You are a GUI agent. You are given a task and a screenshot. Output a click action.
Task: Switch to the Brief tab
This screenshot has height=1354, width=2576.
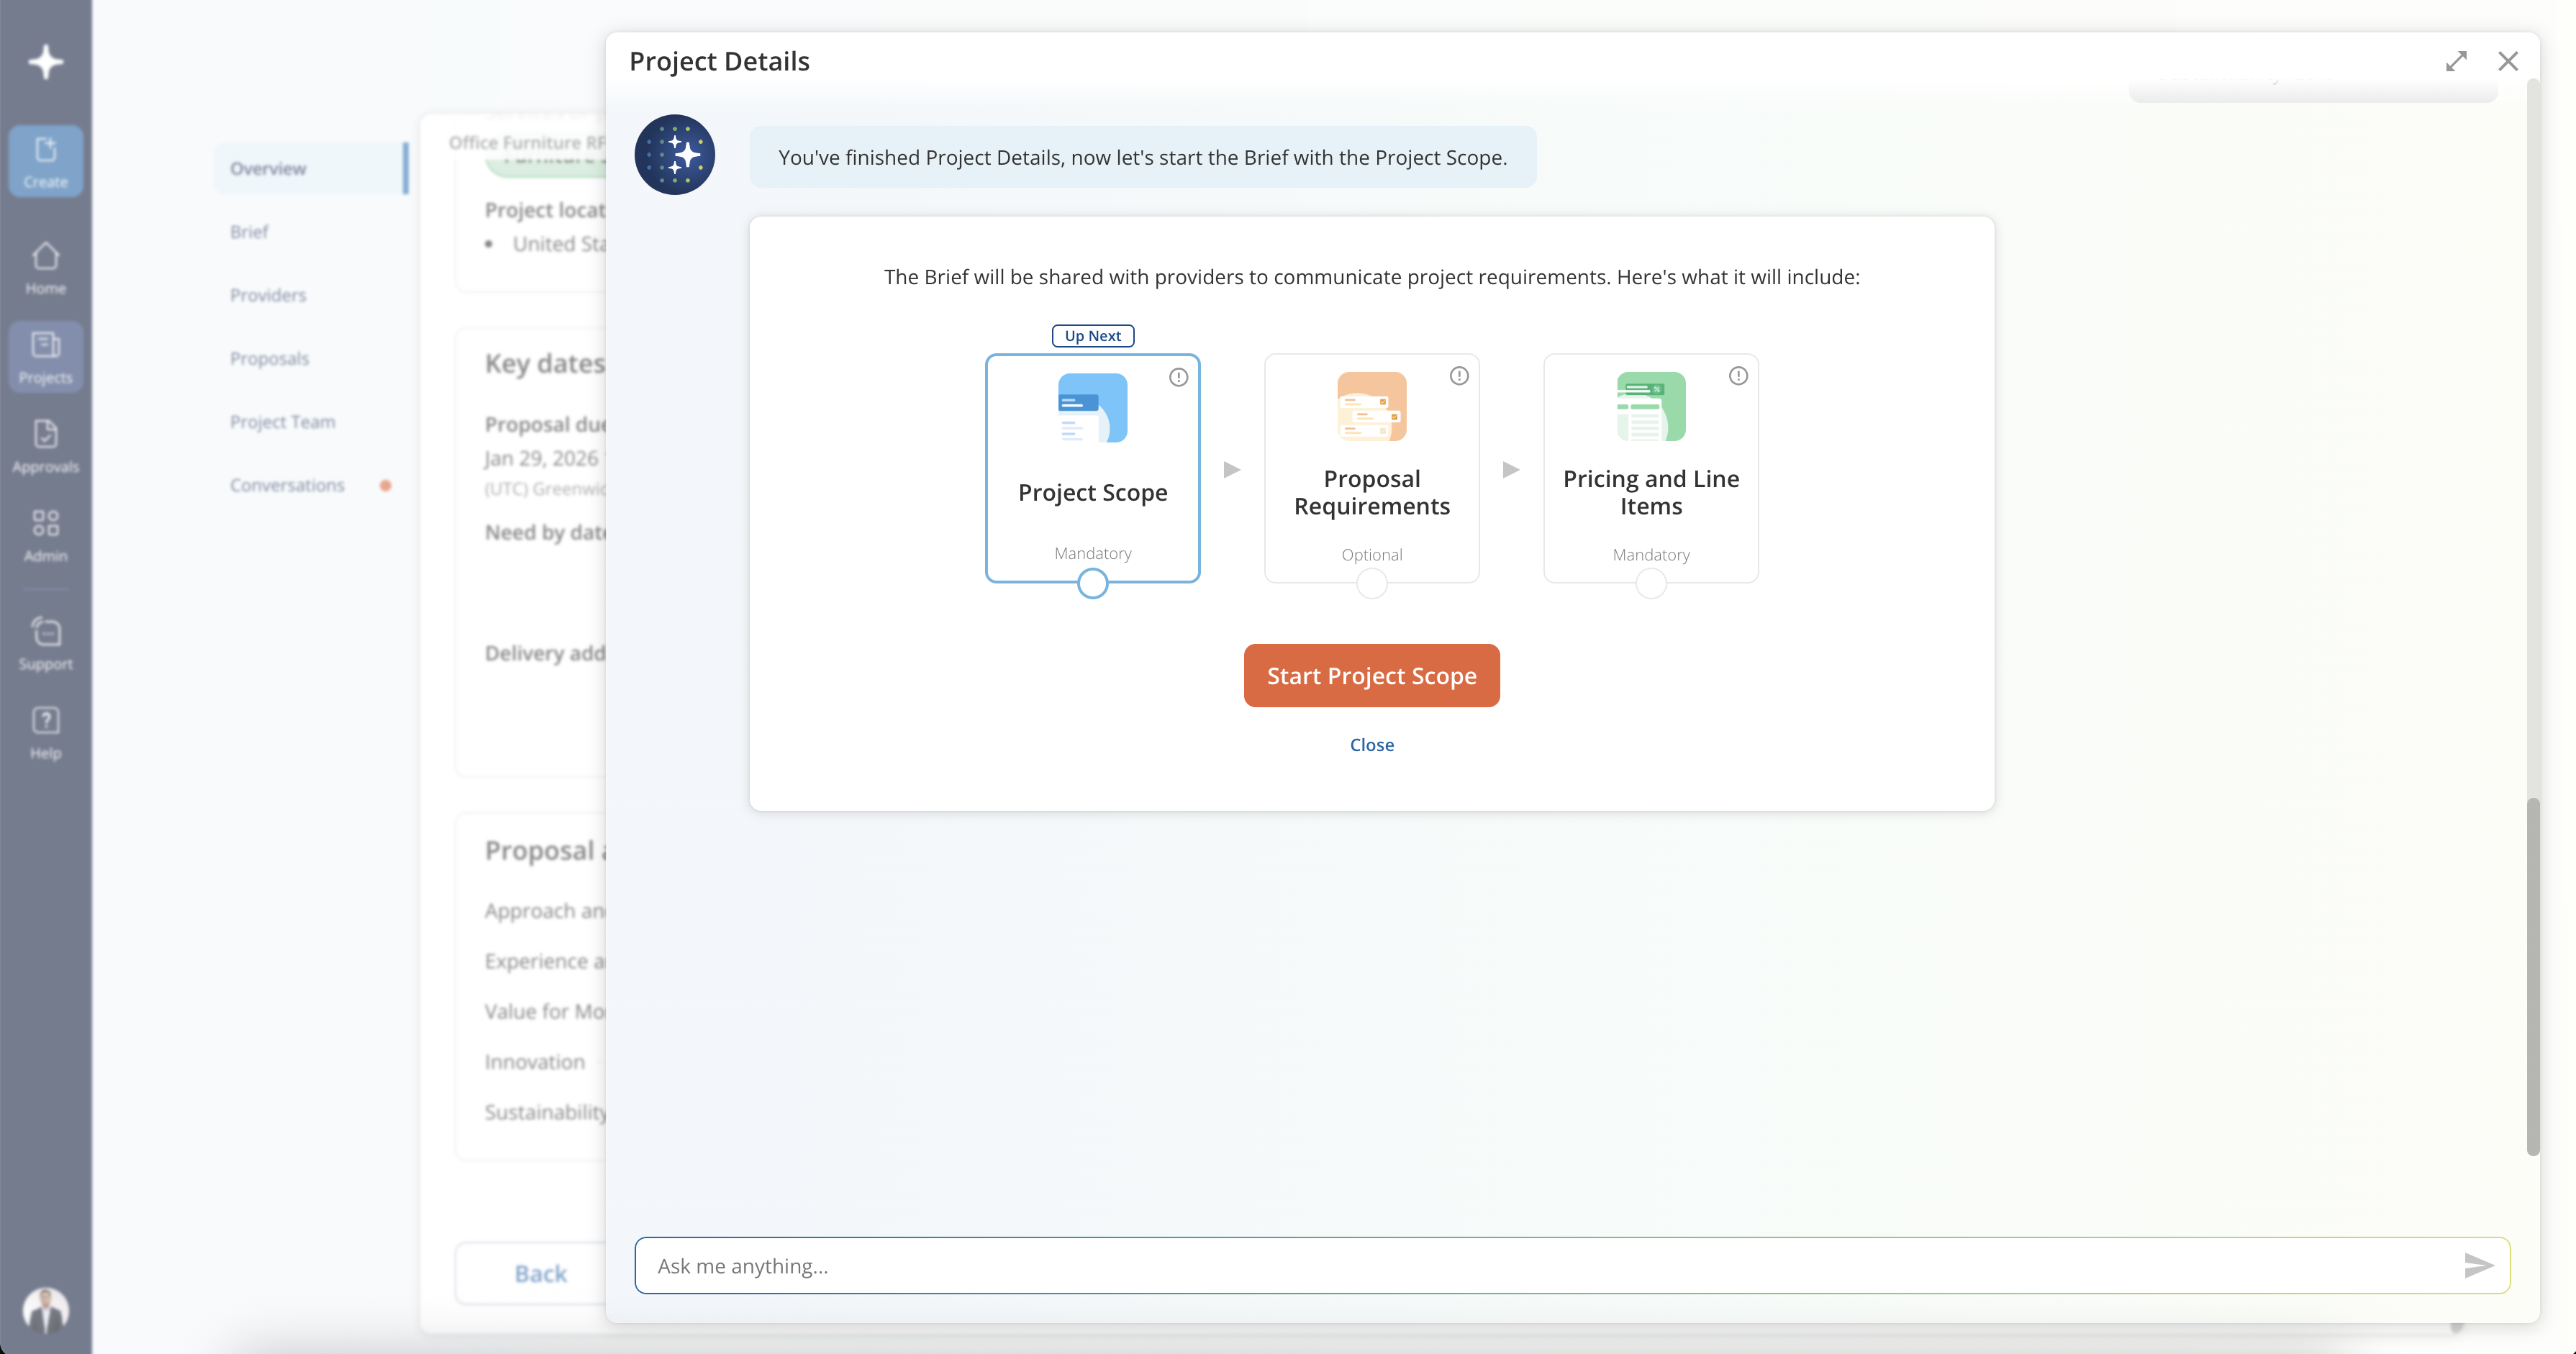click(249, 232)
